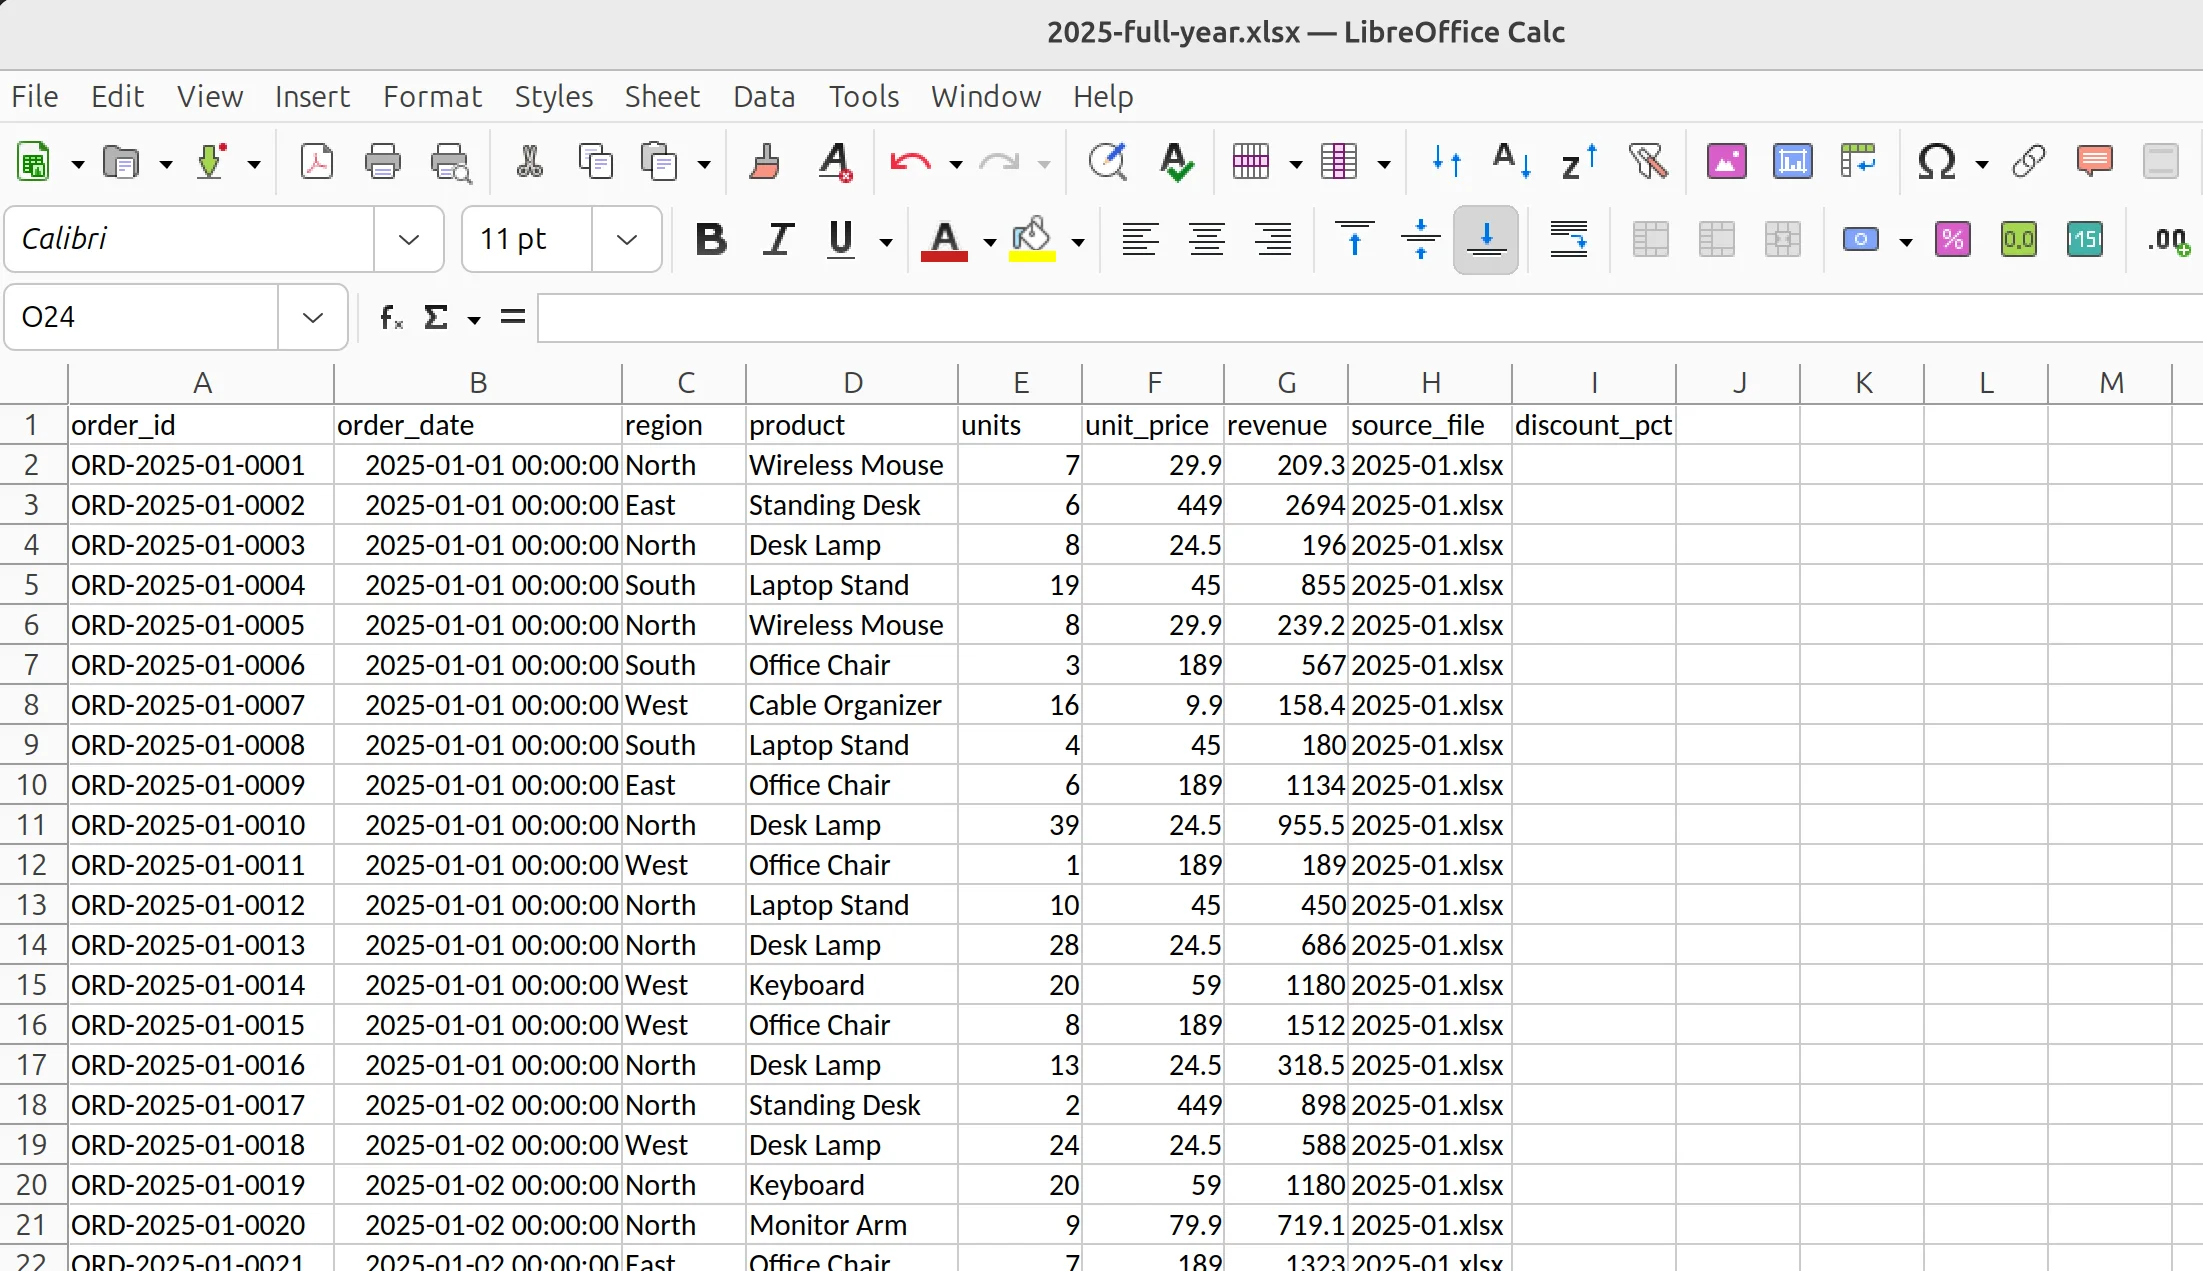
Task: Open the Undo history dropdown
Action: click(x=956, y=164)
